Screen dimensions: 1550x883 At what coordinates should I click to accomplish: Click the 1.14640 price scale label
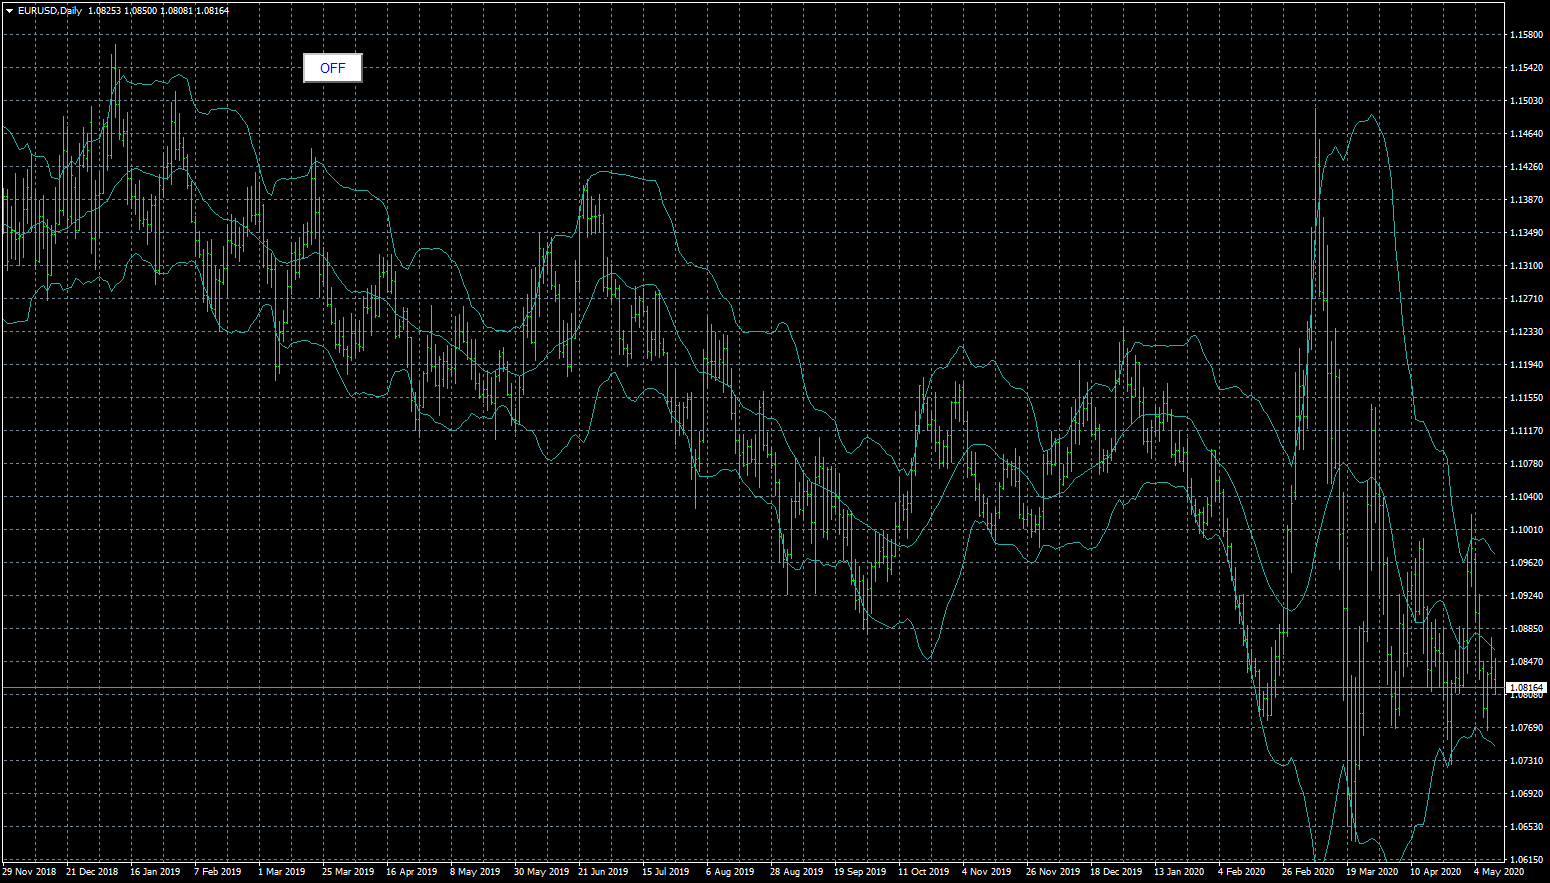(1527, 134)
